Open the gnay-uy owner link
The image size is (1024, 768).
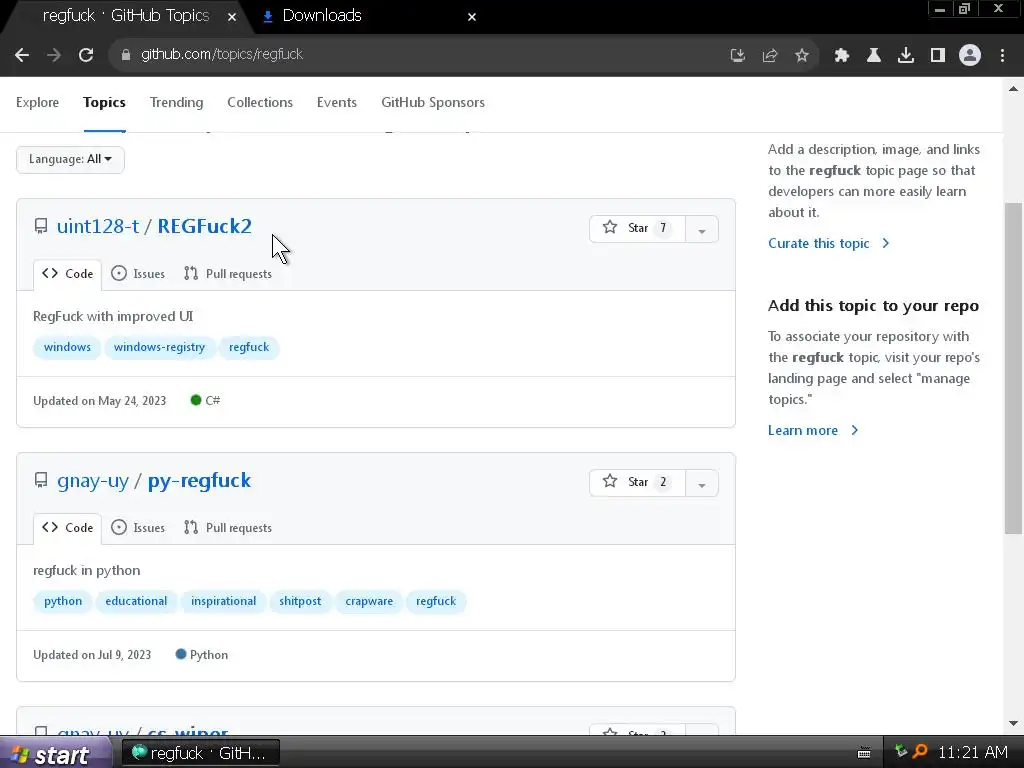pos(93,481)
